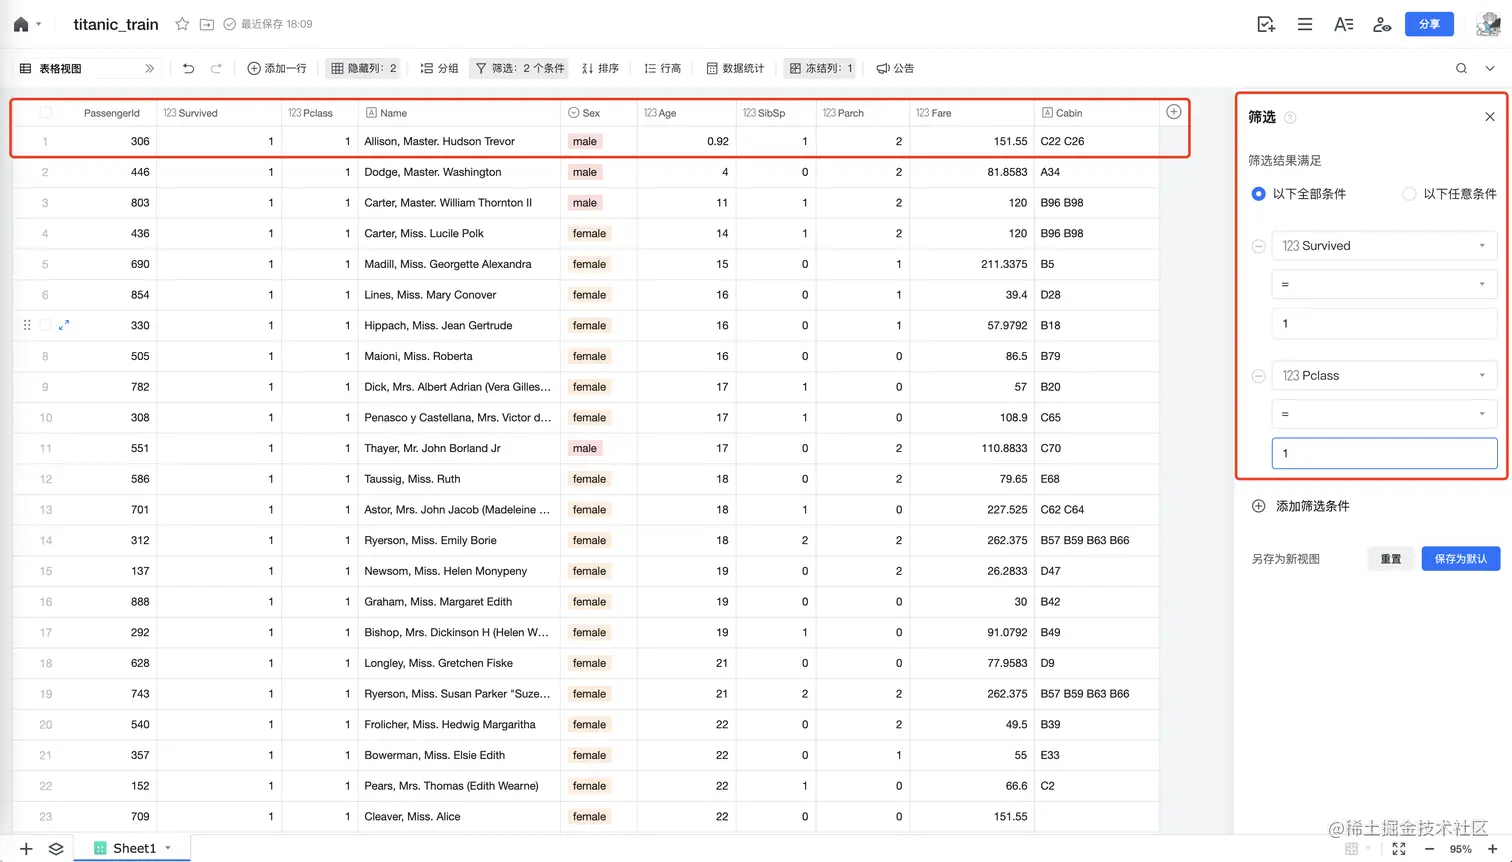Viewport: 1512px width, 862px height.
Task: Click the redo arrow icon
Action: click(x=216, y=68)
